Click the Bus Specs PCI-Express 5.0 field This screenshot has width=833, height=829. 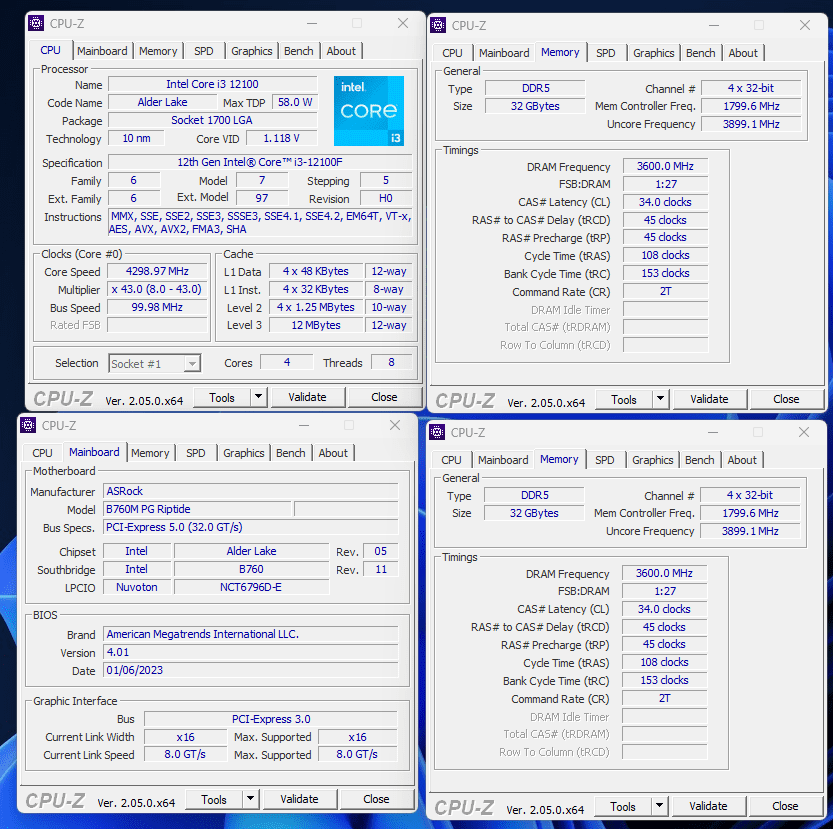pos(251,527)
